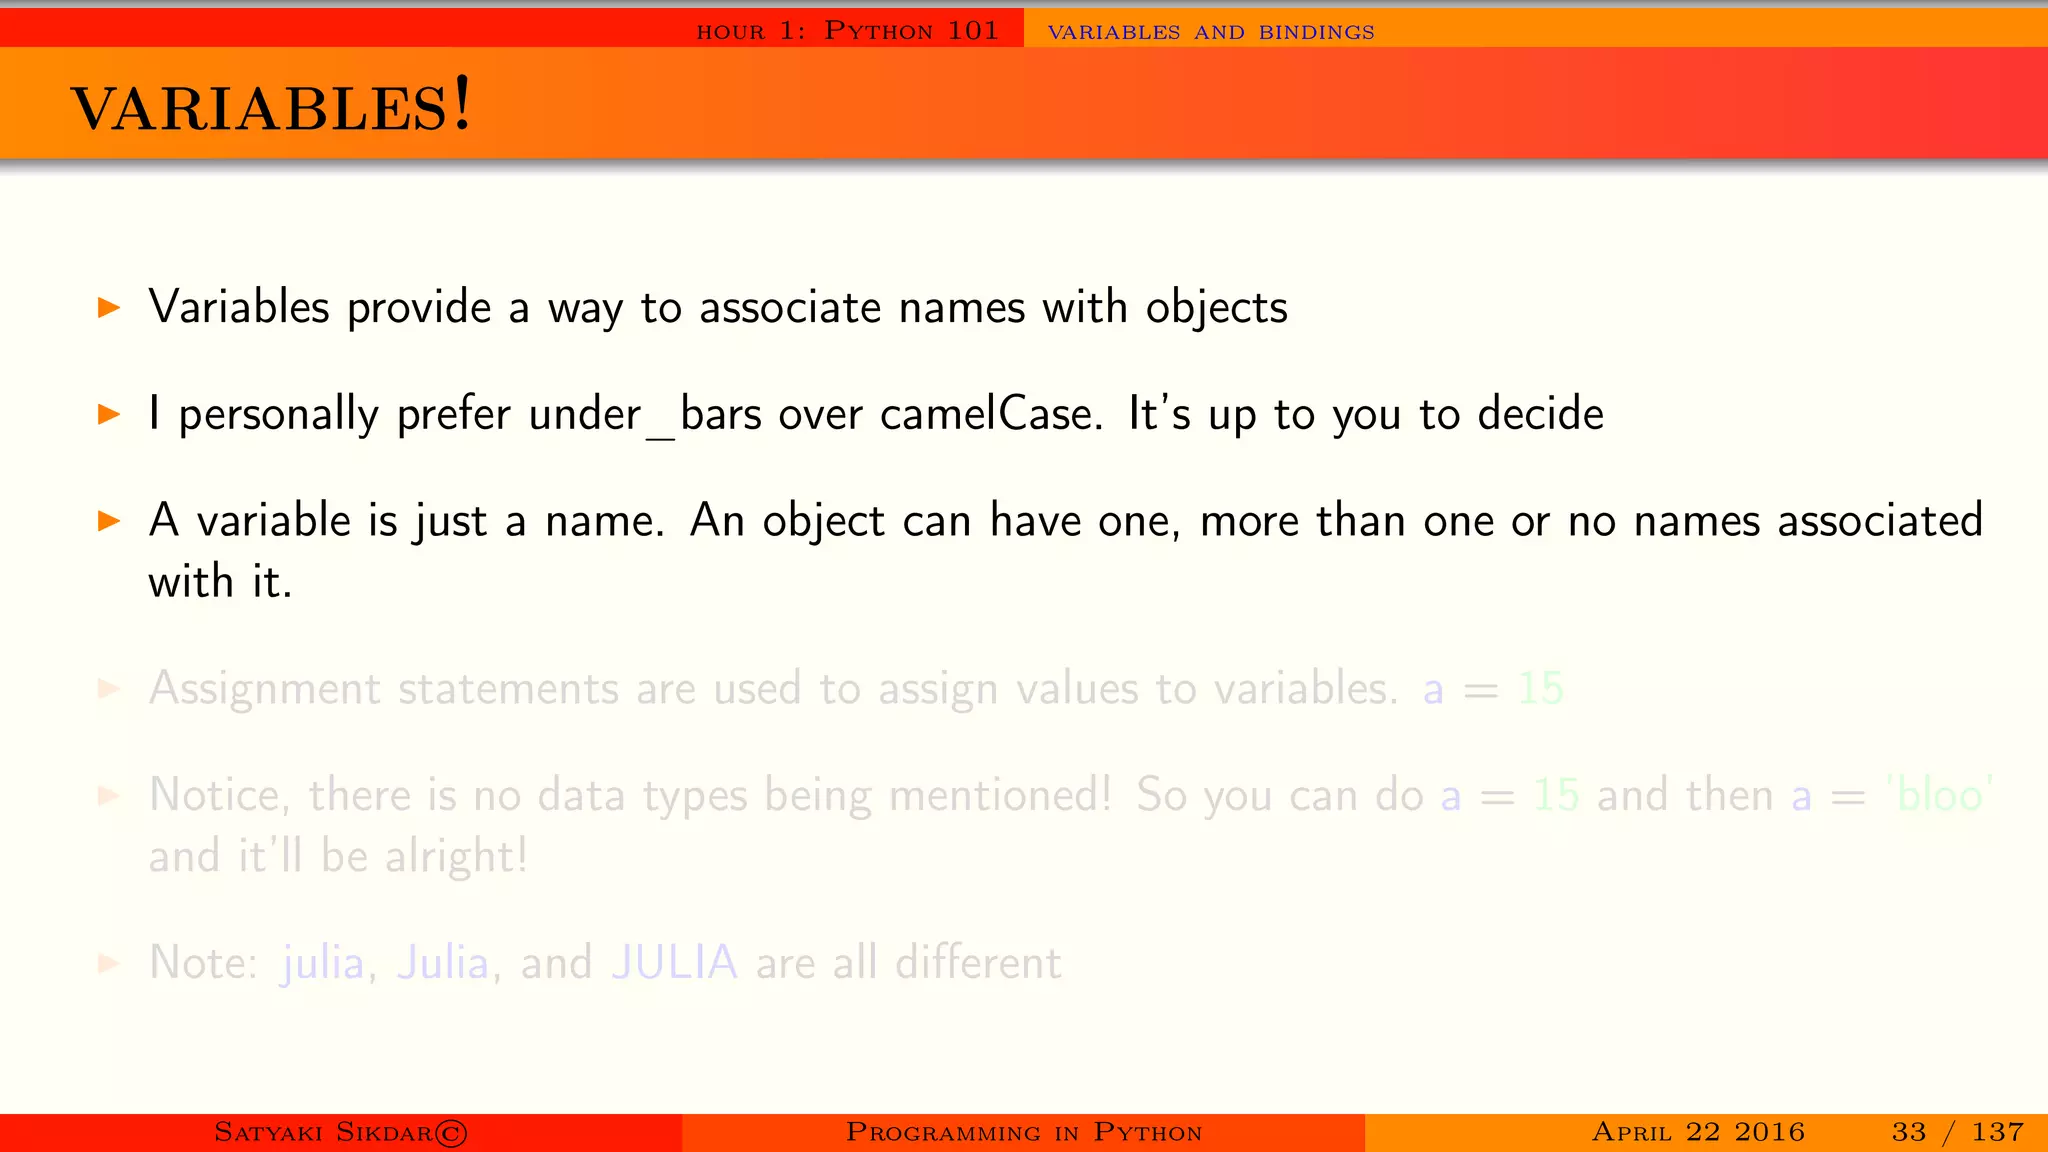This screenshot has height=1152, width=2048.
Task: Click the 'April 22 2016' date in footer
Action: point(1698,1132)
